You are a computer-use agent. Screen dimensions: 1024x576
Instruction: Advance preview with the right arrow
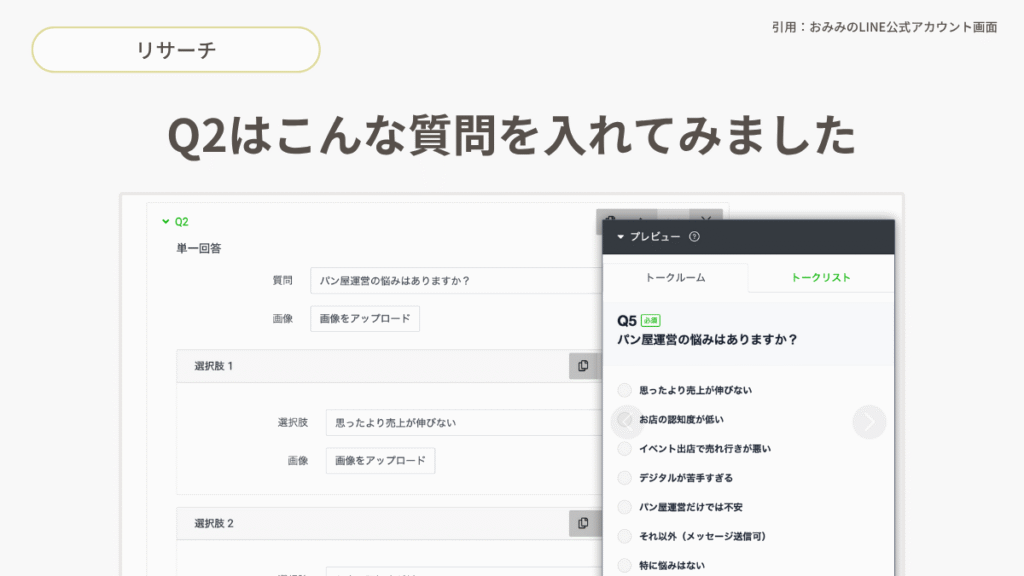(x=869, y=422)
